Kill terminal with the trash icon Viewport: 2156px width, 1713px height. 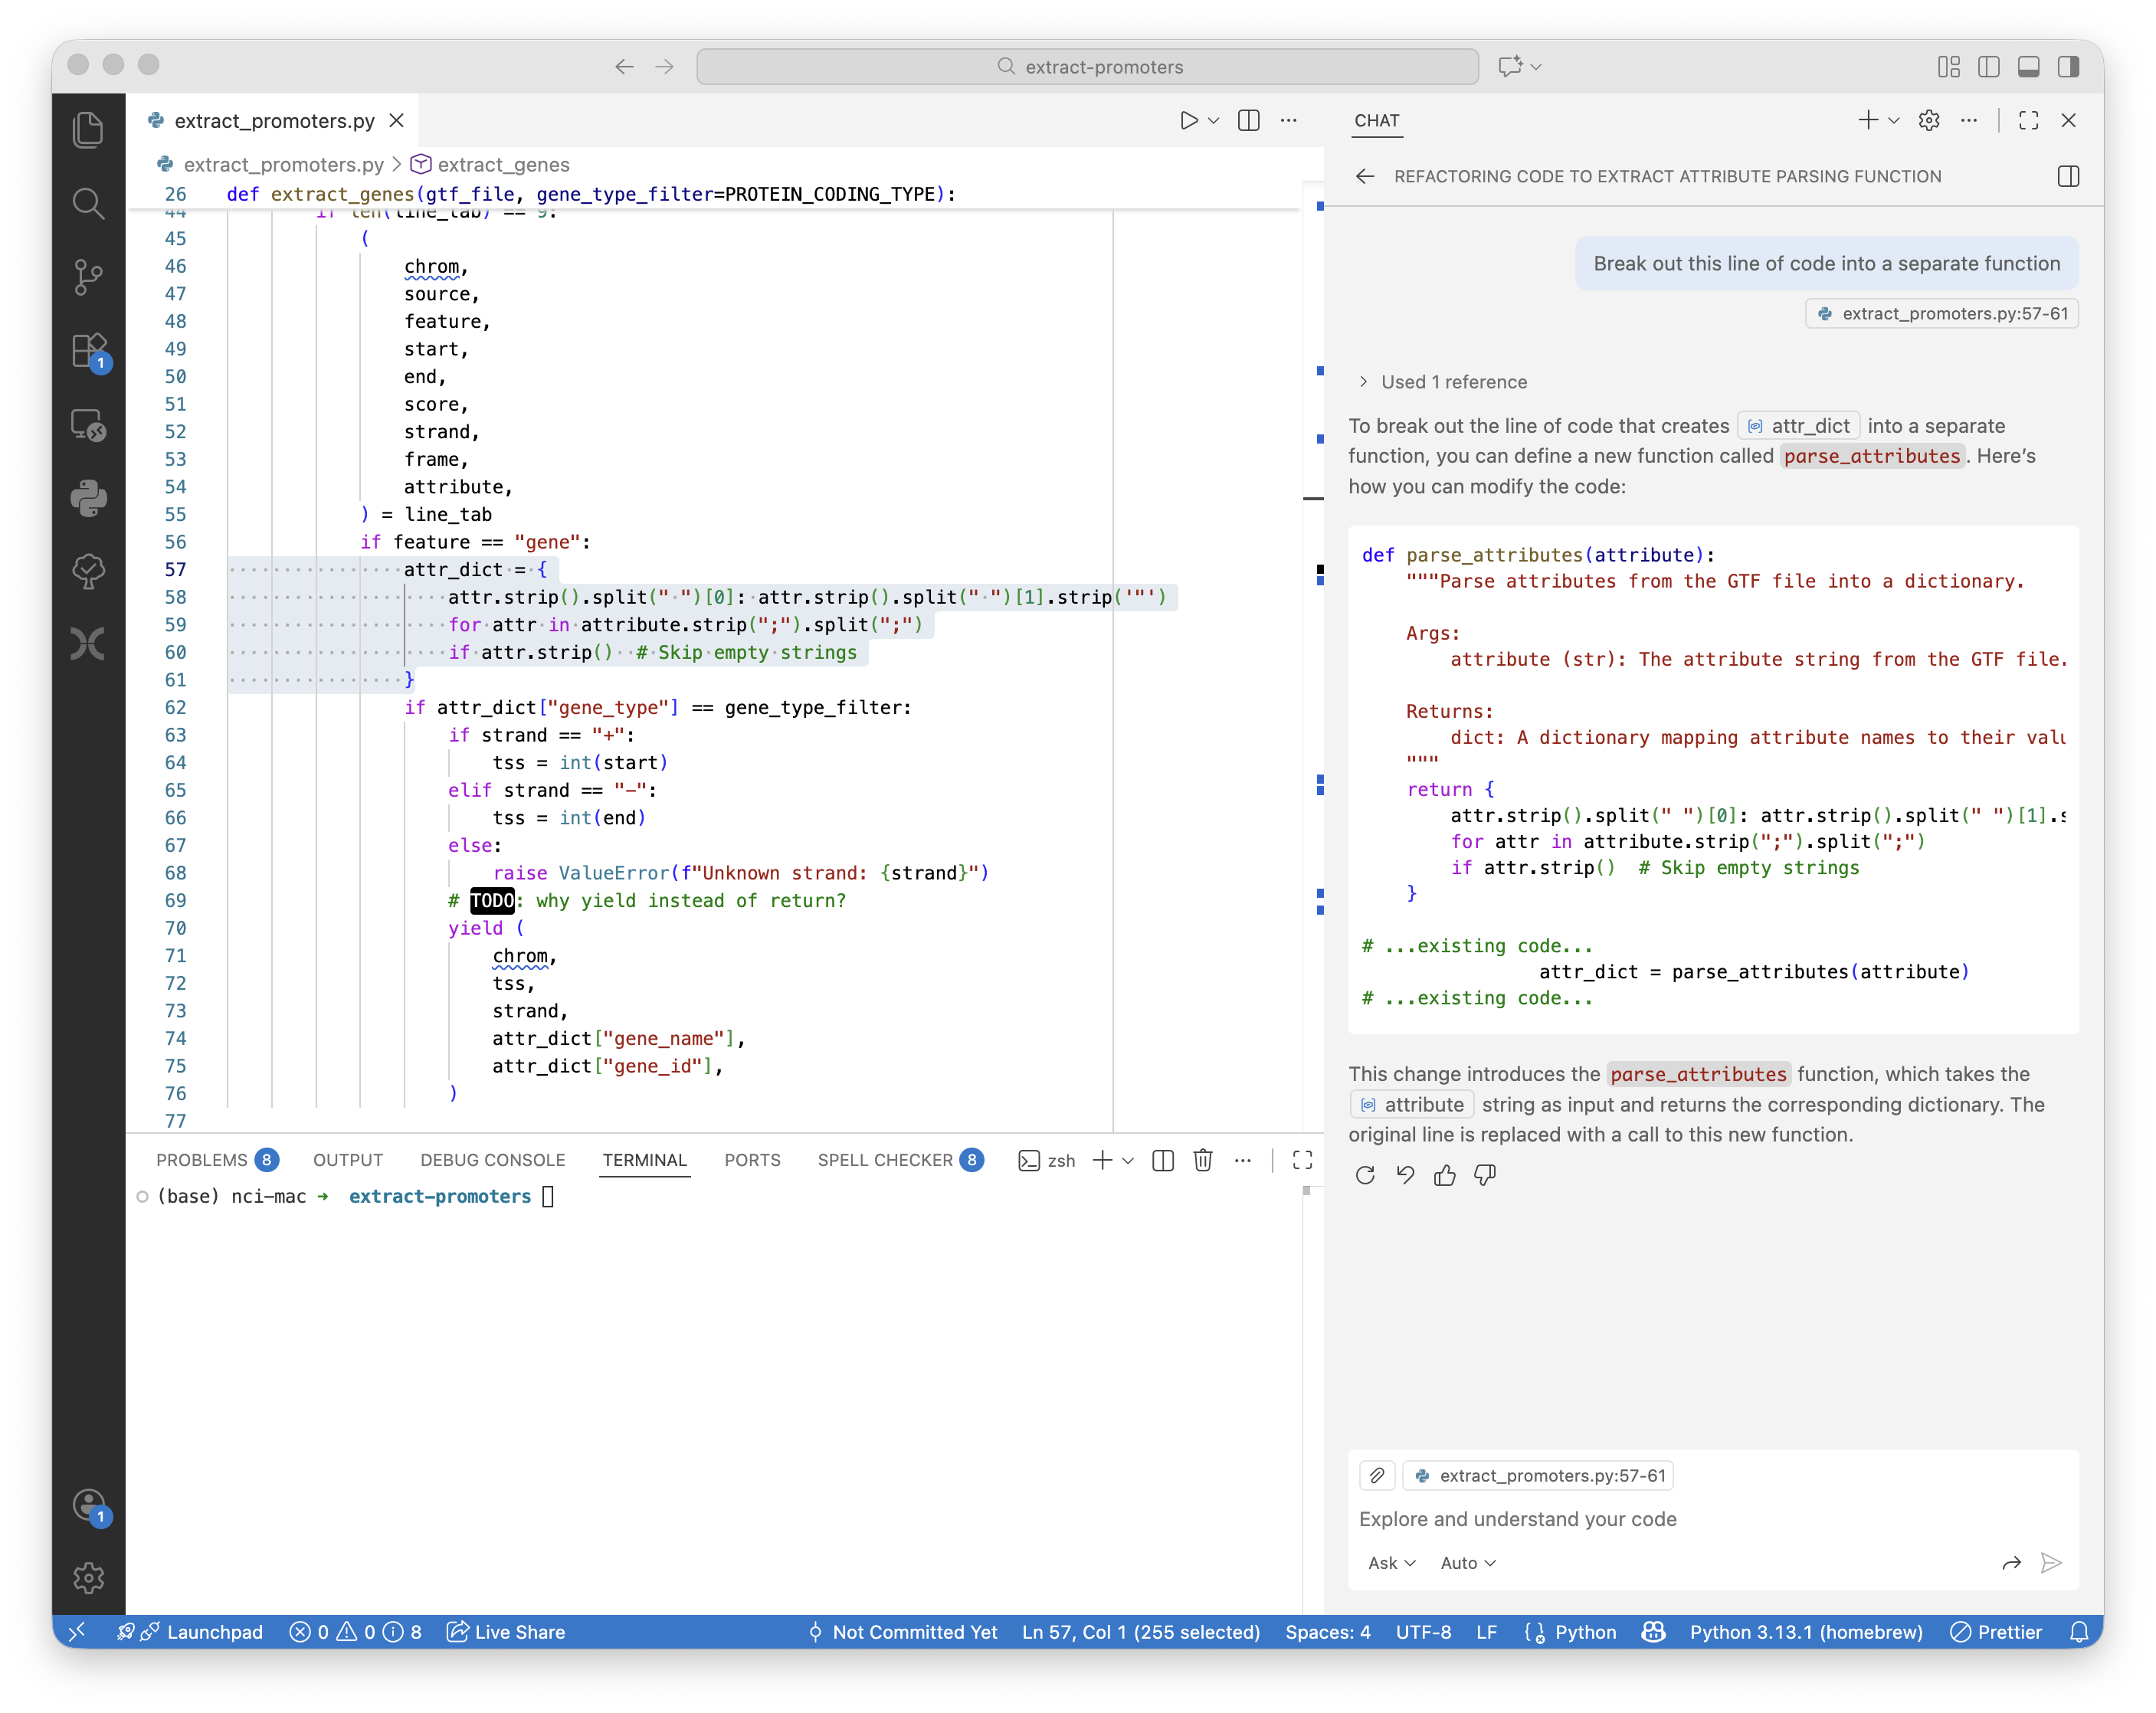pyautogui.click(x=1203, y=1160)
